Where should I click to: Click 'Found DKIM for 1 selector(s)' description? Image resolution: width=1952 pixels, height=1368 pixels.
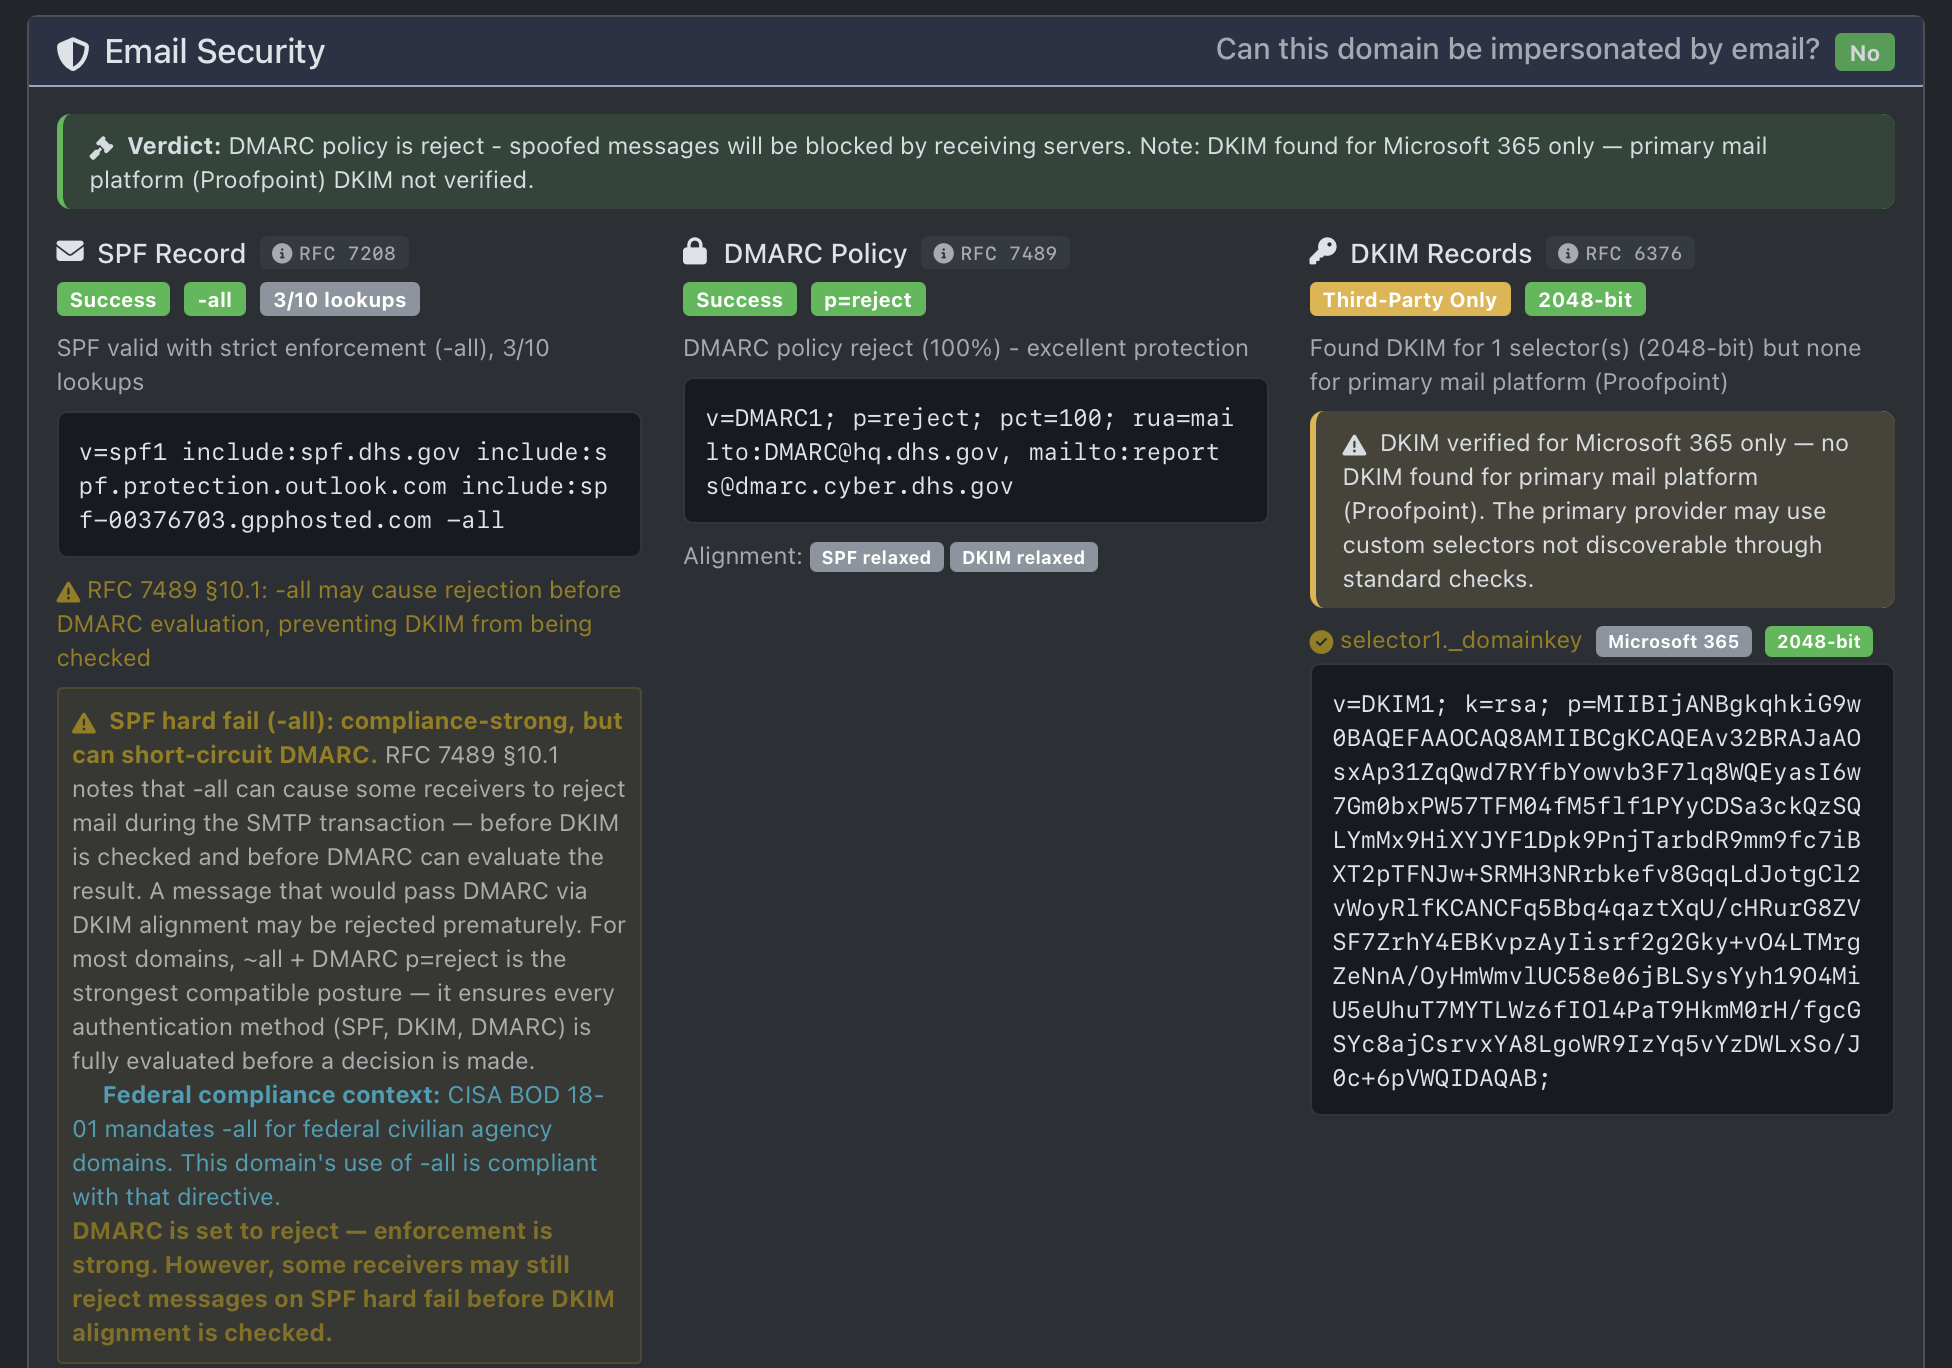pyautogui.click(x=1585, y=365)
